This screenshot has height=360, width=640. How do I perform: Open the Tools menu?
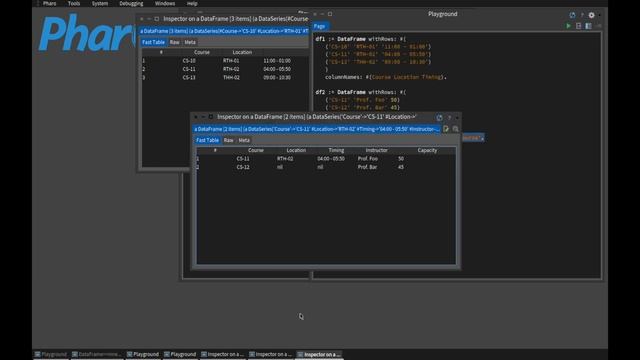(74, 3)
